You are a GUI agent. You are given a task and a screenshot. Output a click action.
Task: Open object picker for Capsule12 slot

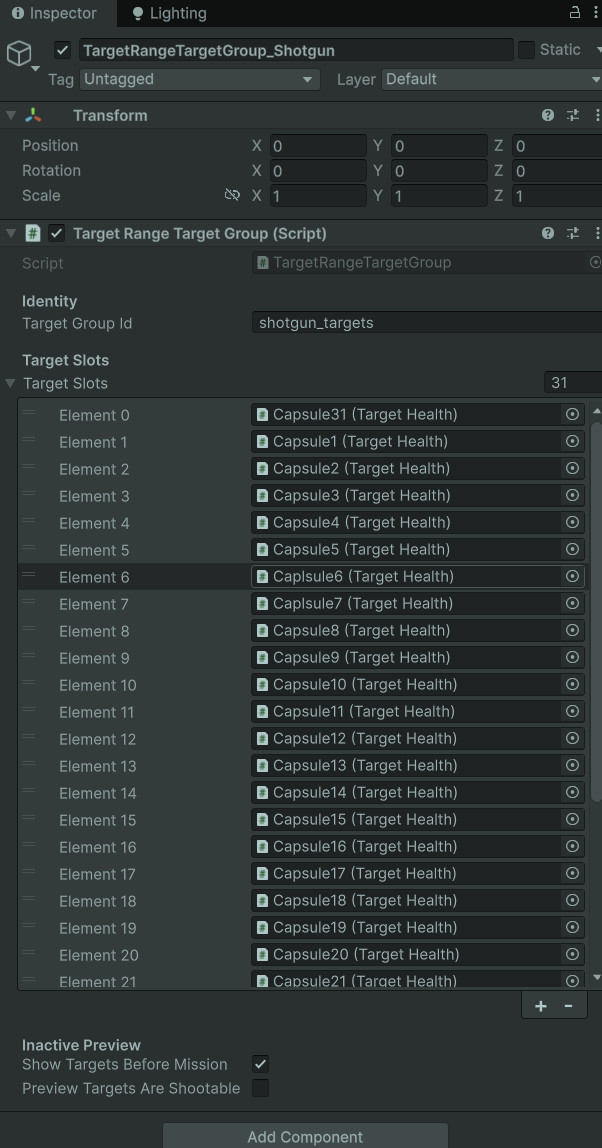[x=573, y=739]
